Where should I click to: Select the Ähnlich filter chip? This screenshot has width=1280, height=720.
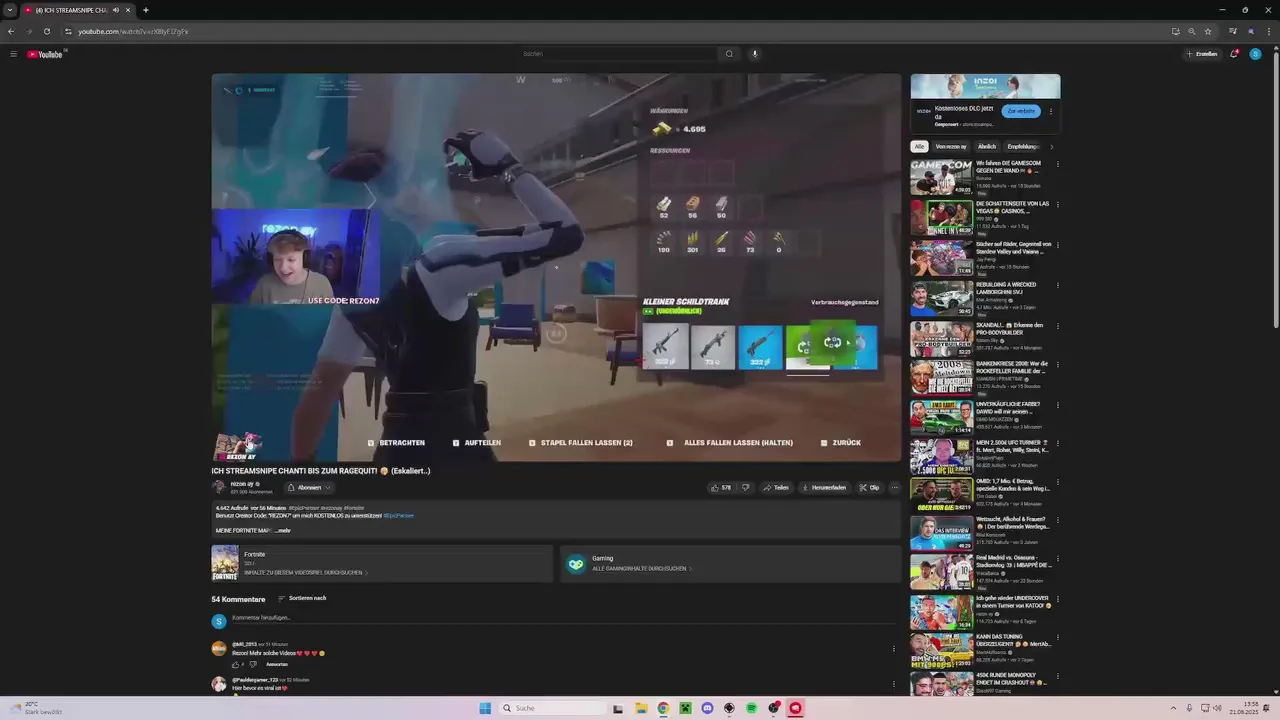pyautogui.click(x=987, y=146)
